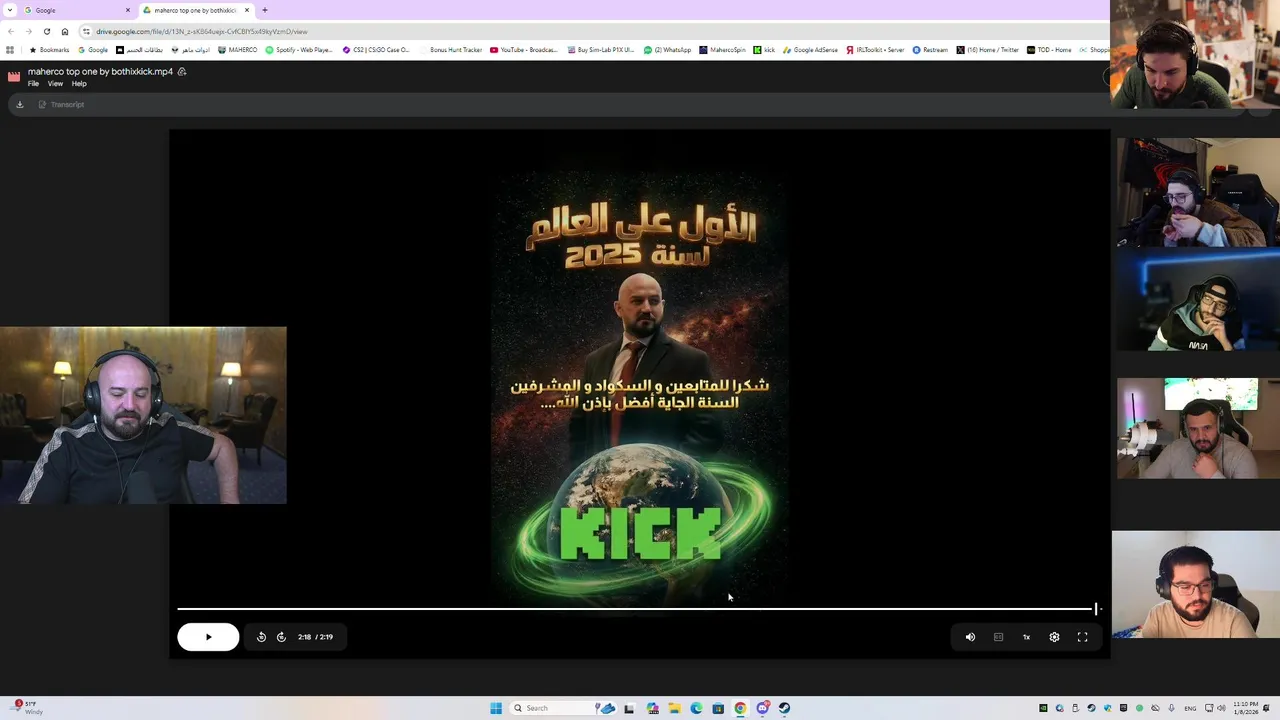The image size is (1280, 720).
Task: Open the File menu in Drive viewer
Action: (x=33, y=84)
